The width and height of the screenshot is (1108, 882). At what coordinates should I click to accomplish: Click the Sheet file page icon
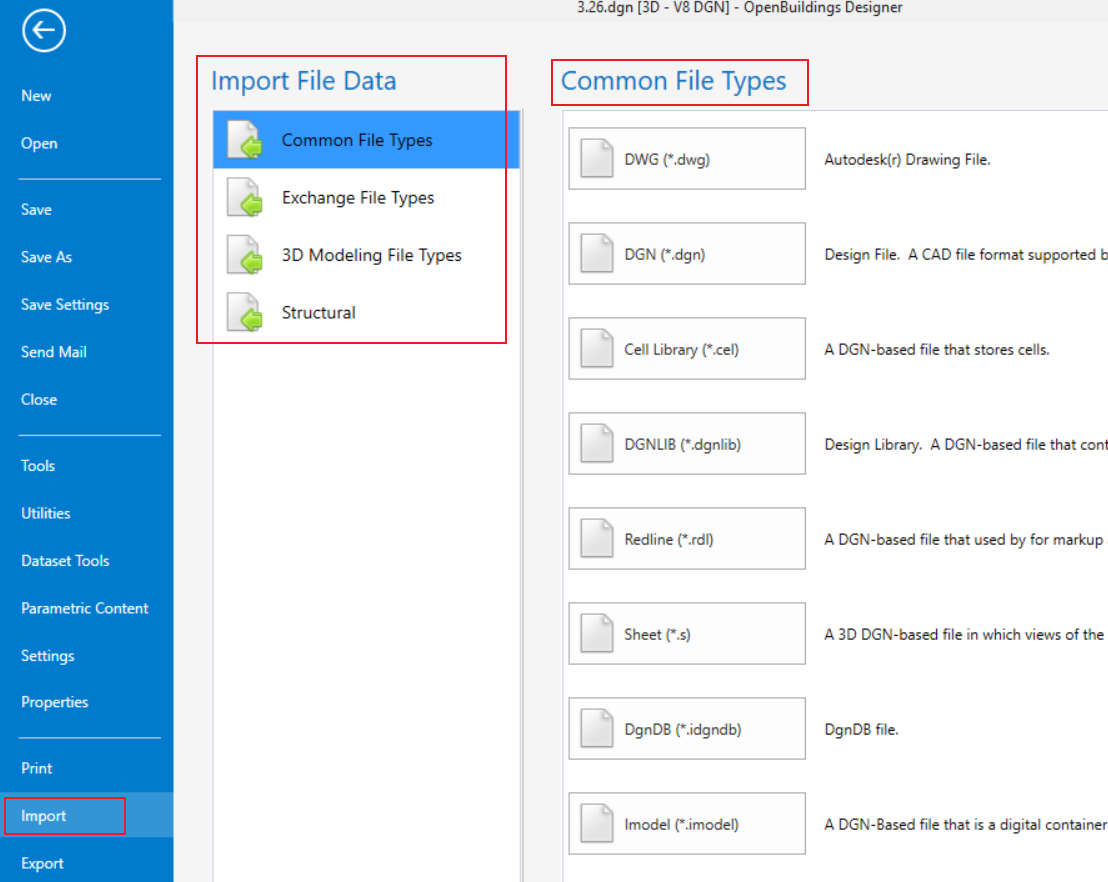[x=597, y=634]
